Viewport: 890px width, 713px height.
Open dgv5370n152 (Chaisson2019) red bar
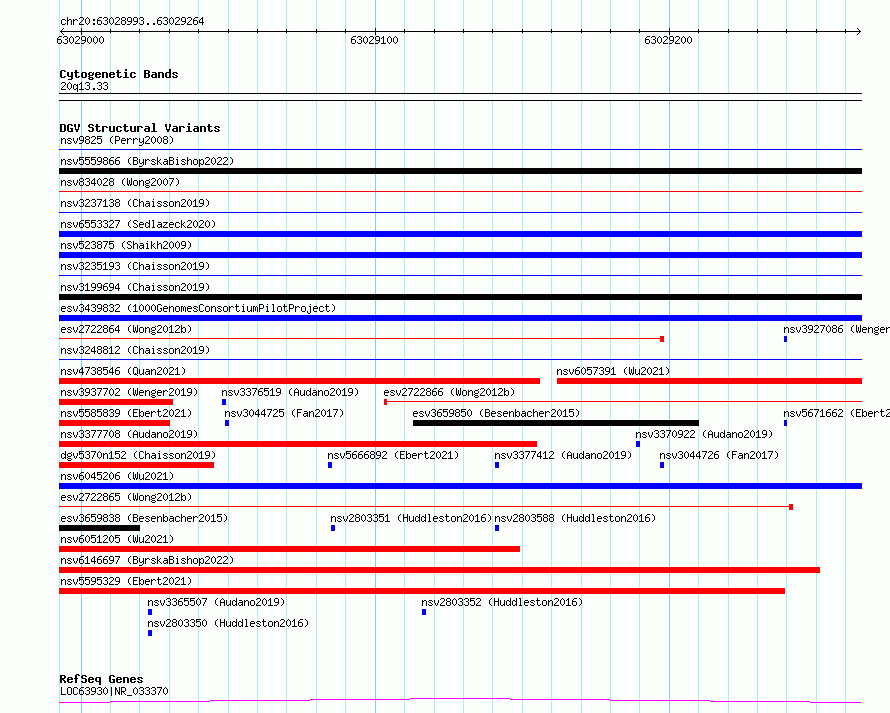point(136,465)
